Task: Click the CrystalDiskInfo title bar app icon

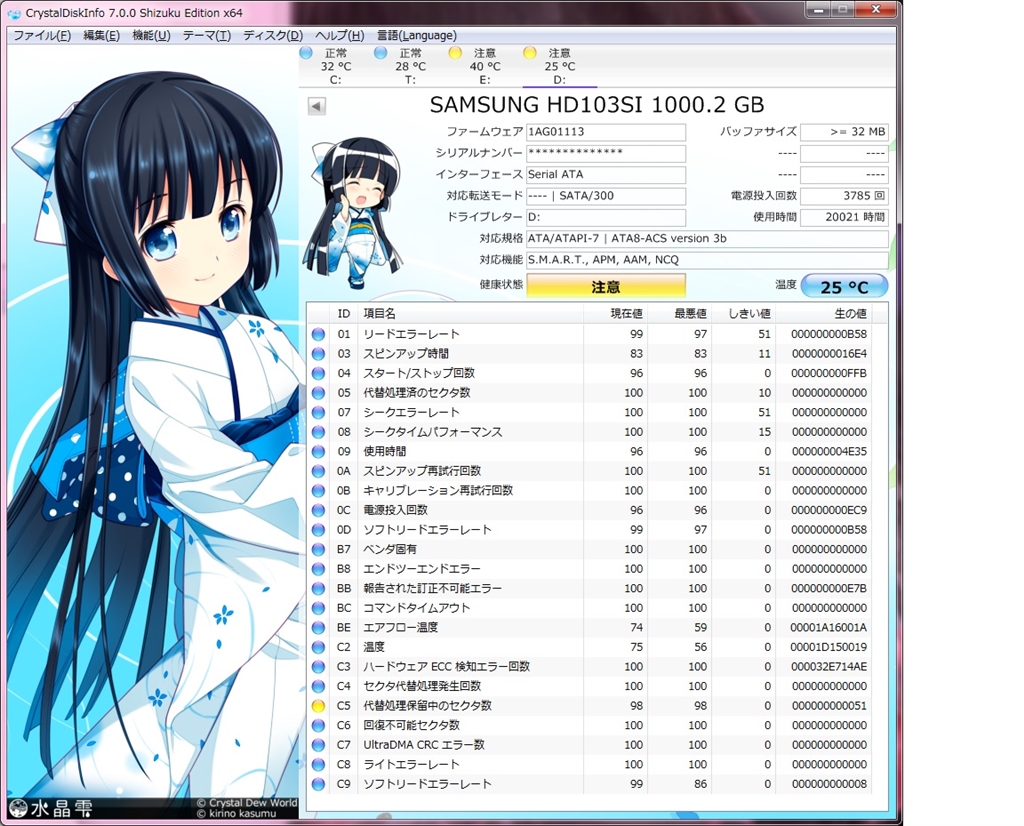Action: pos(14,14)
